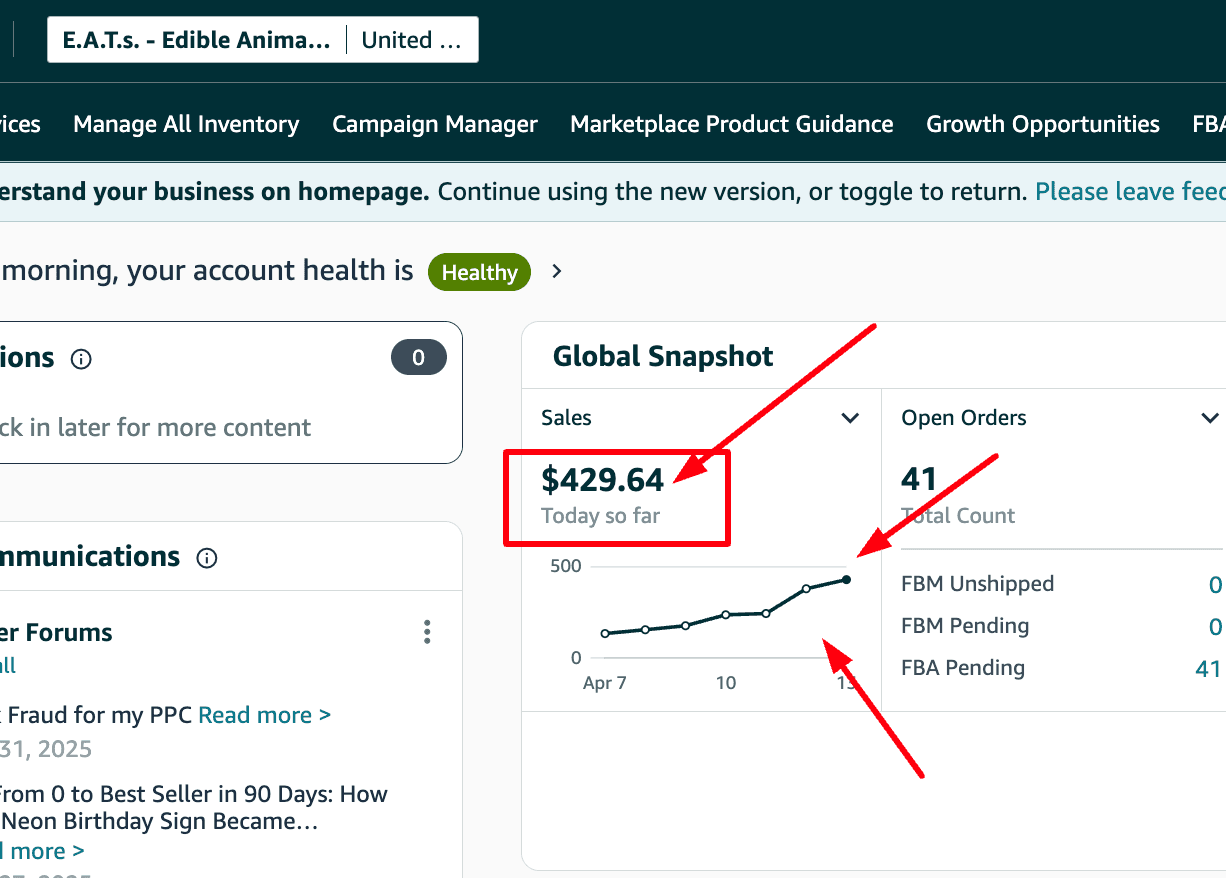The width and height of the screenshot is (1226, 878).
Task: Go to Campaign Manager
Action: [435, 124]
